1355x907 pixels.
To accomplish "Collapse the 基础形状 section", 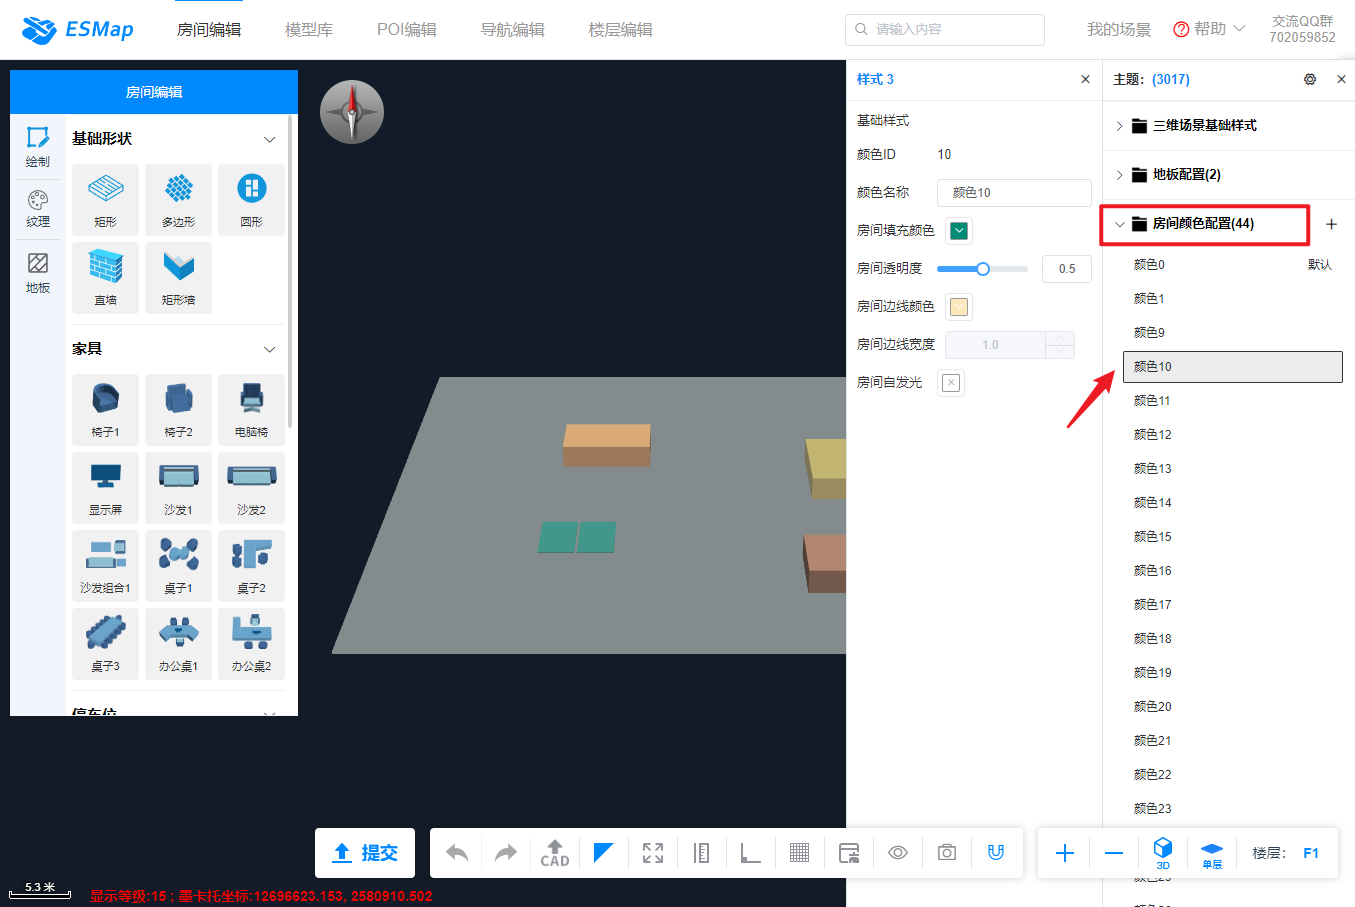I will pyautogui.click(x=269, y=139).
